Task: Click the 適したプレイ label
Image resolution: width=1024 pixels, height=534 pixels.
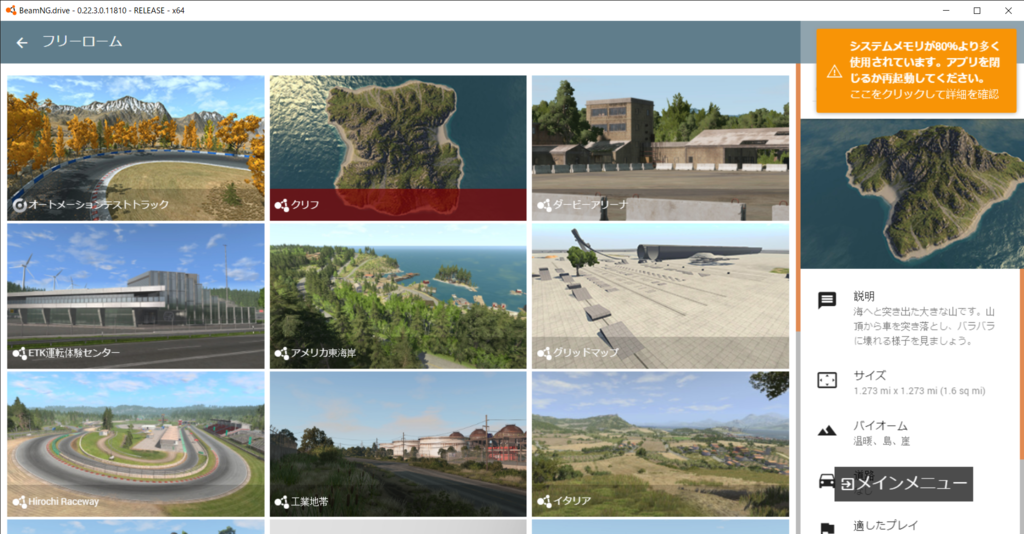Action: point(886,525)
